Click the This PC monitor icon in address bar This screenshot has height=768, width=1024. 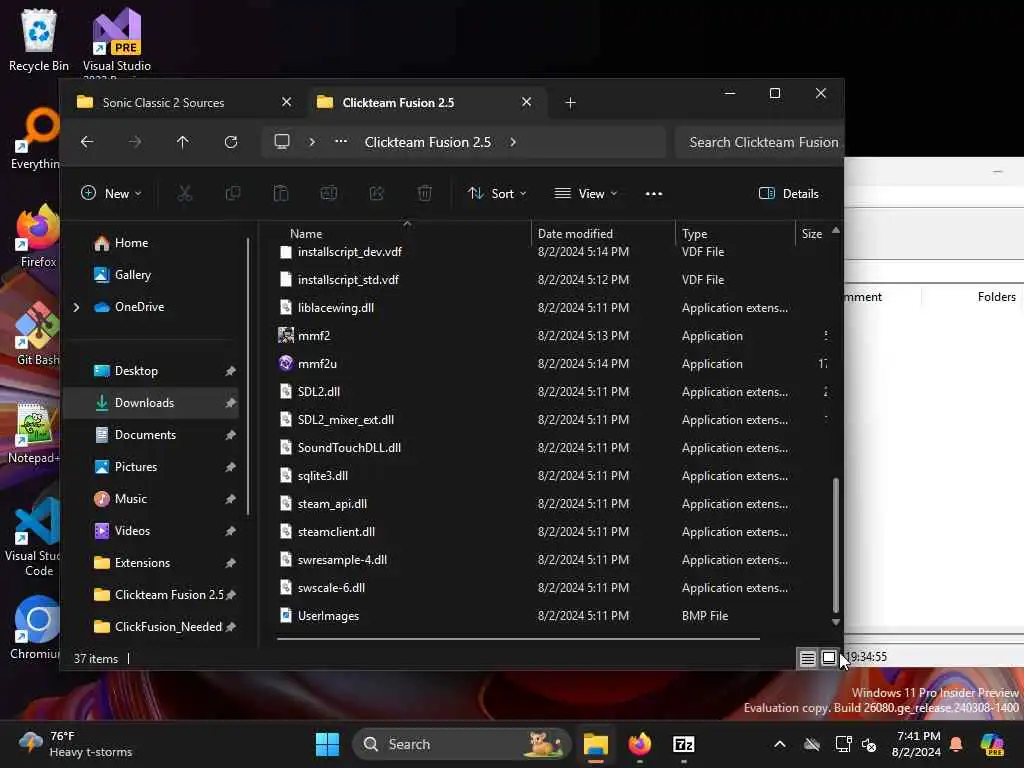point(282,142)
